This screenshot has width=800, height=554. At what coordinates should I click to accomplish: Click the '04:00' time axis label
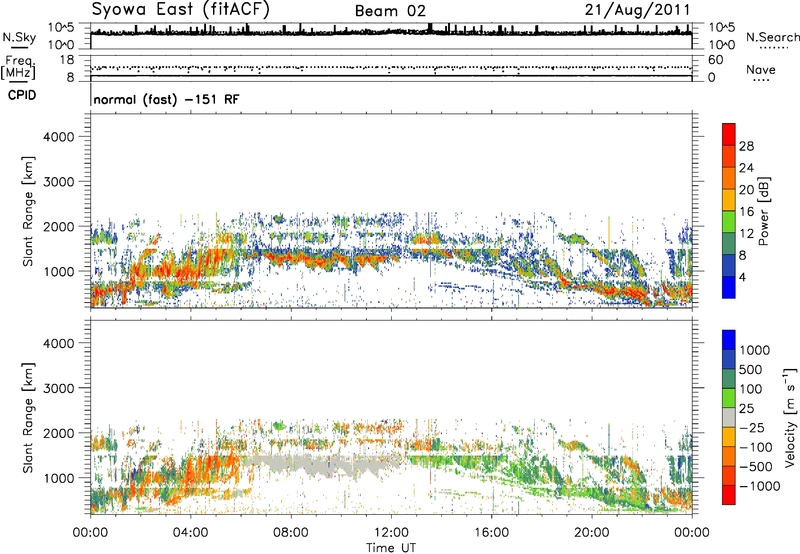(190, 533)
